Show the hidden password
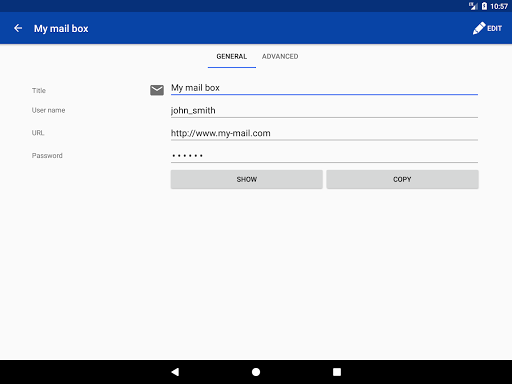This screenshot has width=512, height=384. click(247, 179)
